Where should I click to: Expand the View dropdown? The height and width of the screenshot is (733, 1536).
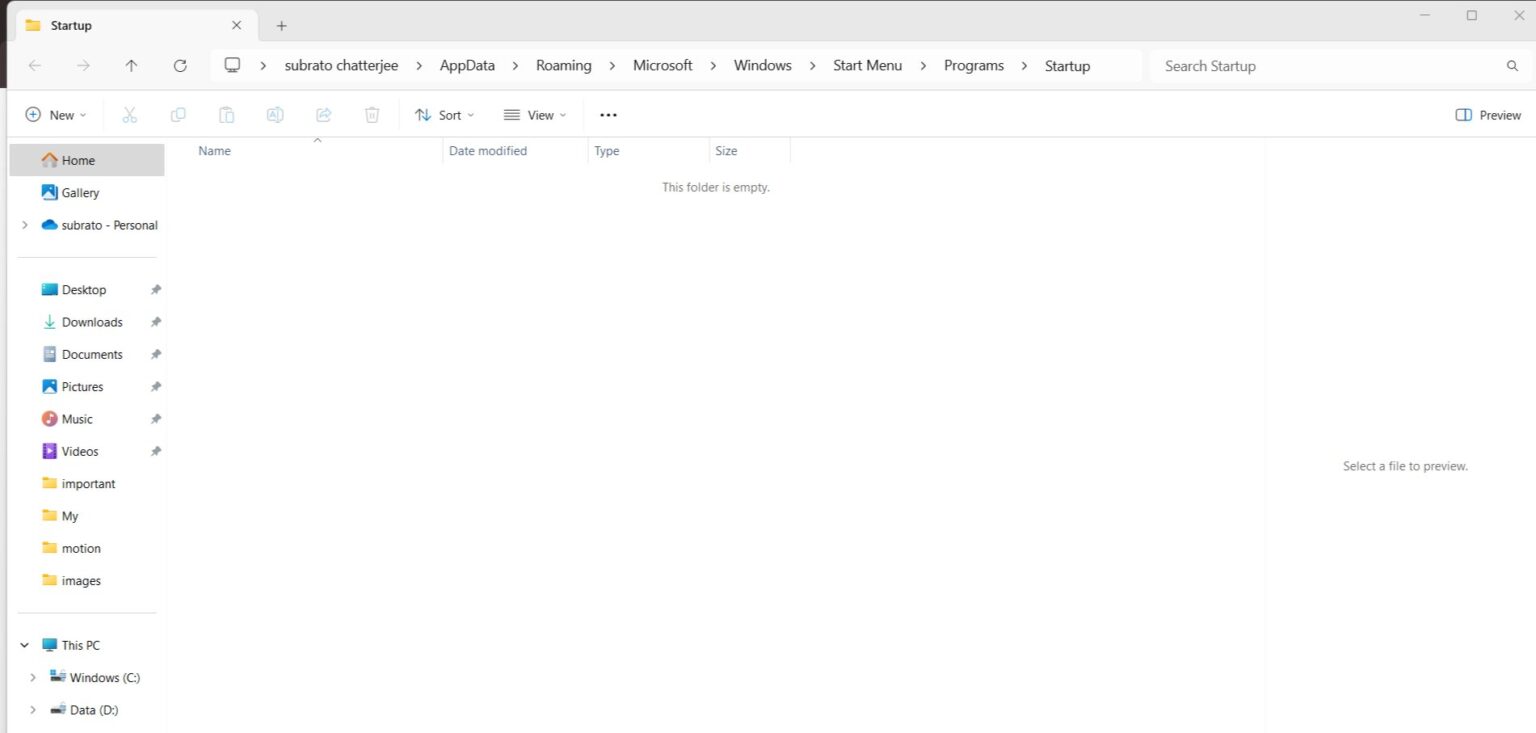(535, 114)
